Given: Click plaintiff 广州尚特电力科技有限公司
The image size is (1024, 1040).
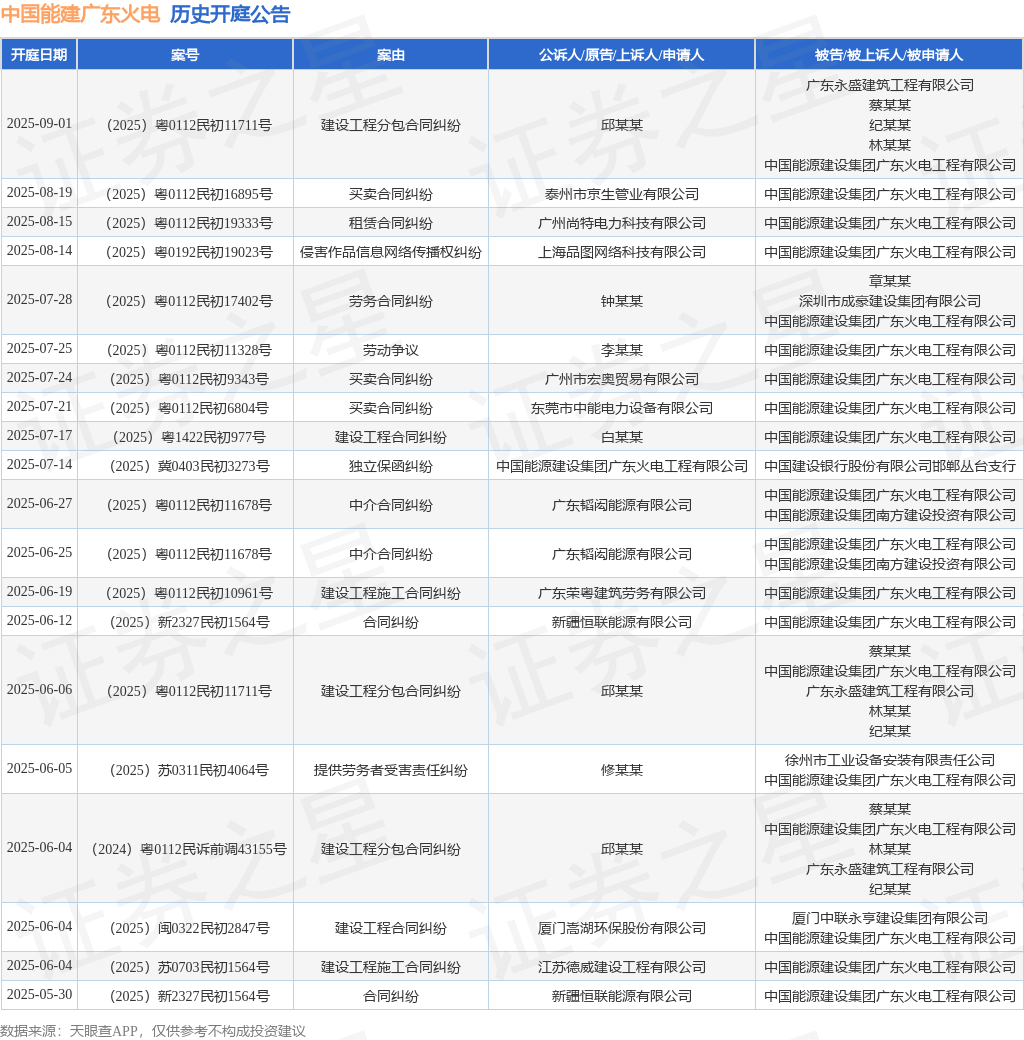Looking at the screenshot, I should tap(621, 224).
